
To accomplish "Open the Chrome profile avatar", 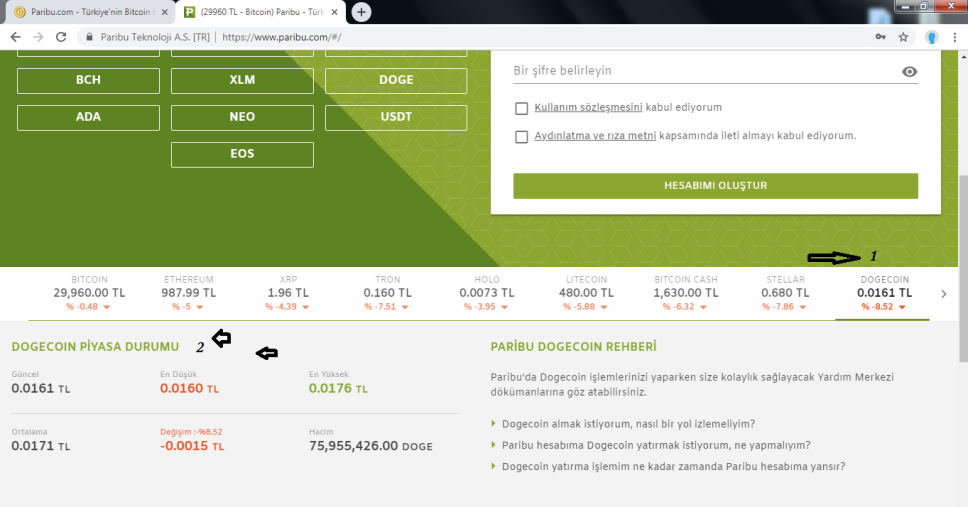I will point(932,37).
